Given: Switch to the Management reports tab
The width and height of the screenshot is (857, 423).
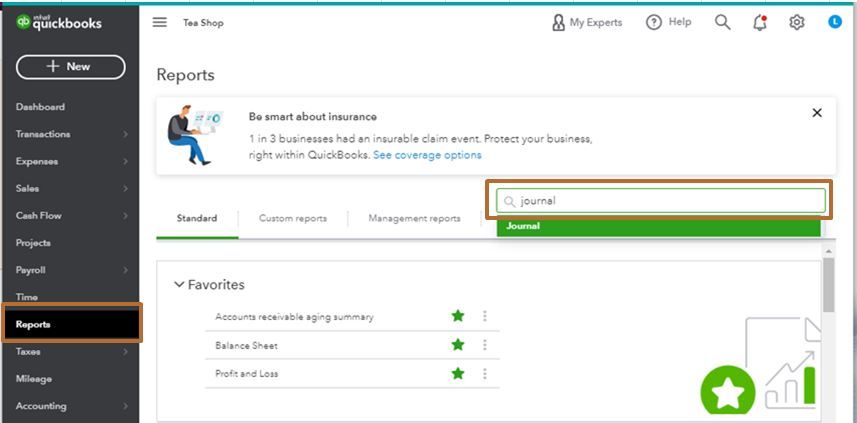Looking at the screenshot, I should click(x=414, y=218).
